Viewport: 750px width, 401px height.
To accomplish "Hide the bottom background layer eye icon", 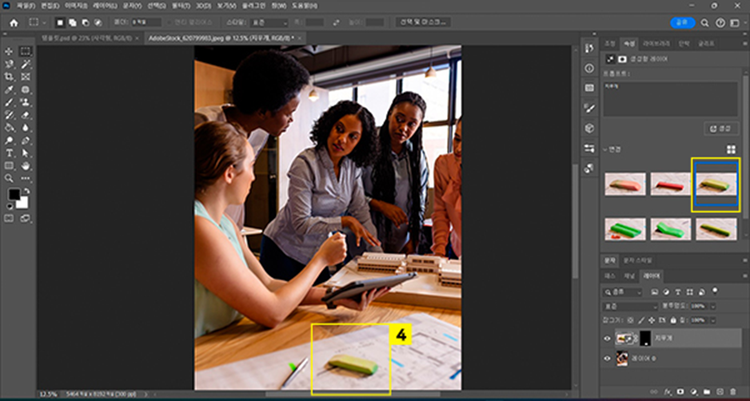I will click(607, 358).
